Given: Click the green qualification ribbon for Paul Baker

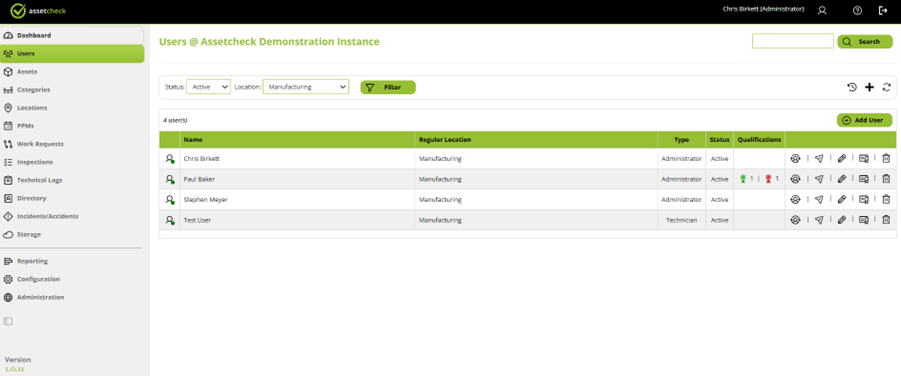Looking at the screenshot, I should [x=743, y=179].
